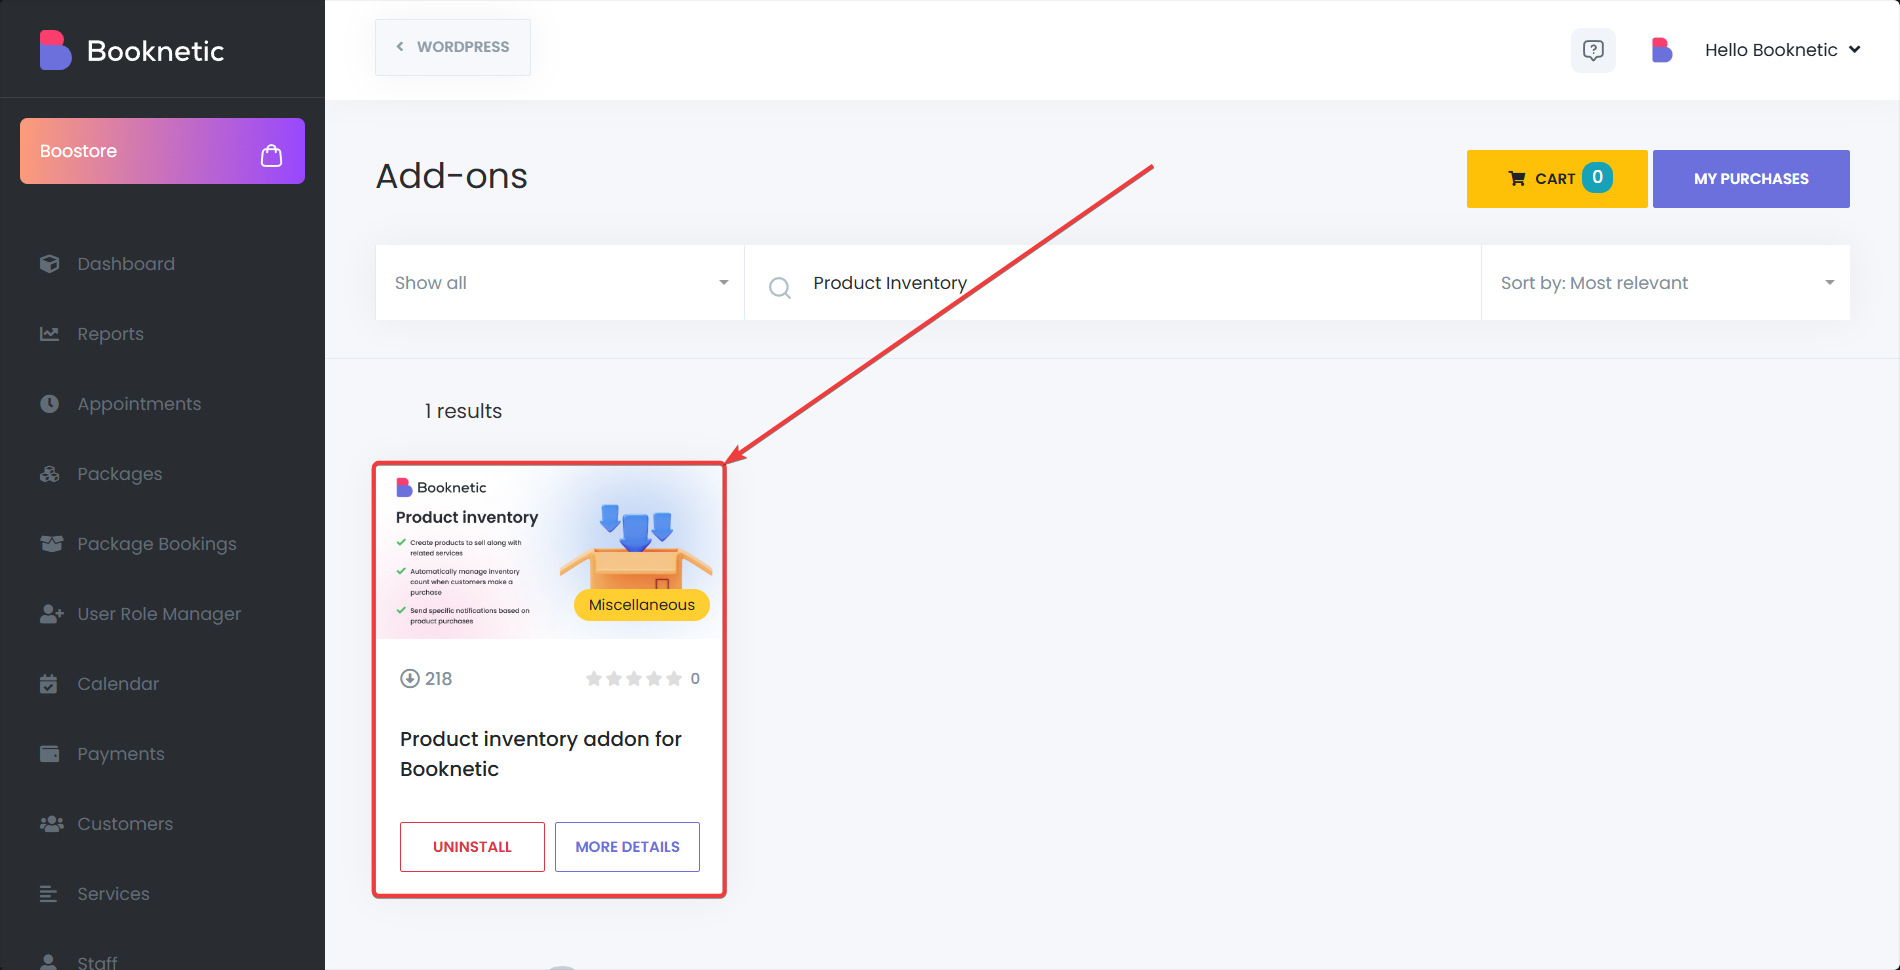
Task: Click the Dashboard cube icon
Action: pyautogui.click(x=50, y=264)
